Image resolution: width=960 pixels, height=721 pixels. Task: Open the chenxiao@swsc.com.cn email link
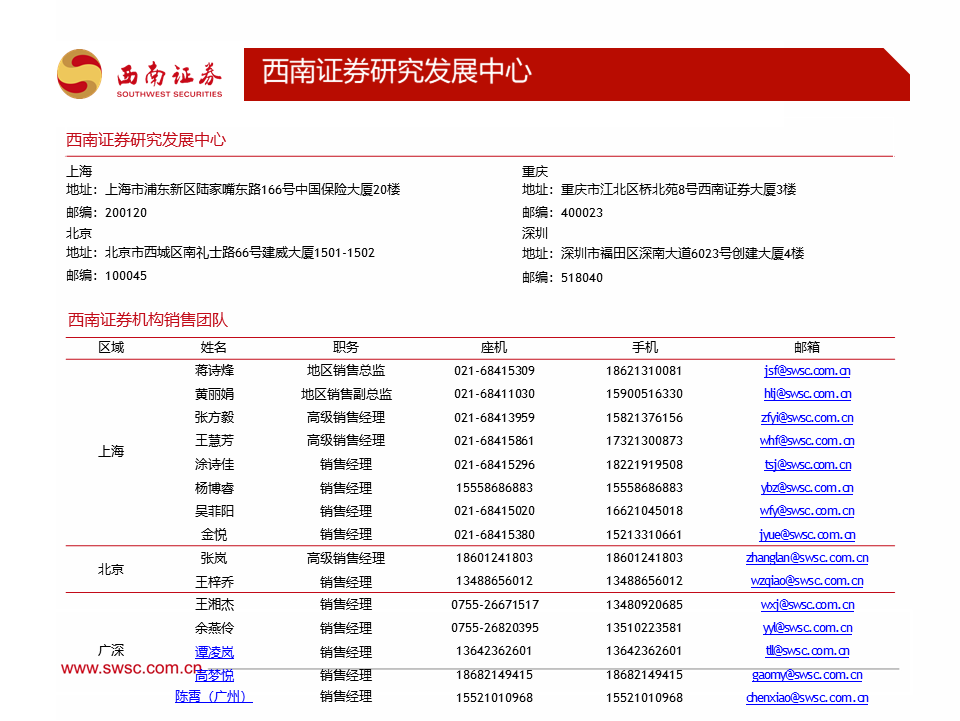[807, 698]
